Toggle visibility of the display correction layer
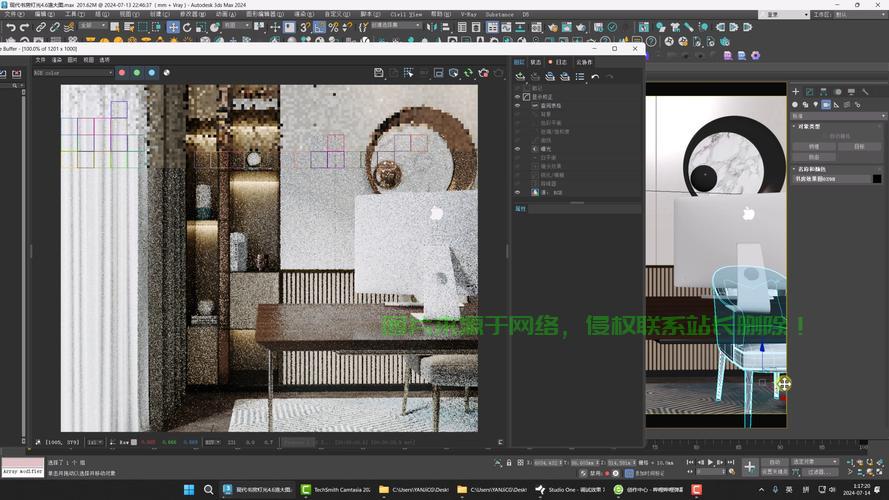The height and width of the screenshot is (500, 889). click(x=518, y=97)
